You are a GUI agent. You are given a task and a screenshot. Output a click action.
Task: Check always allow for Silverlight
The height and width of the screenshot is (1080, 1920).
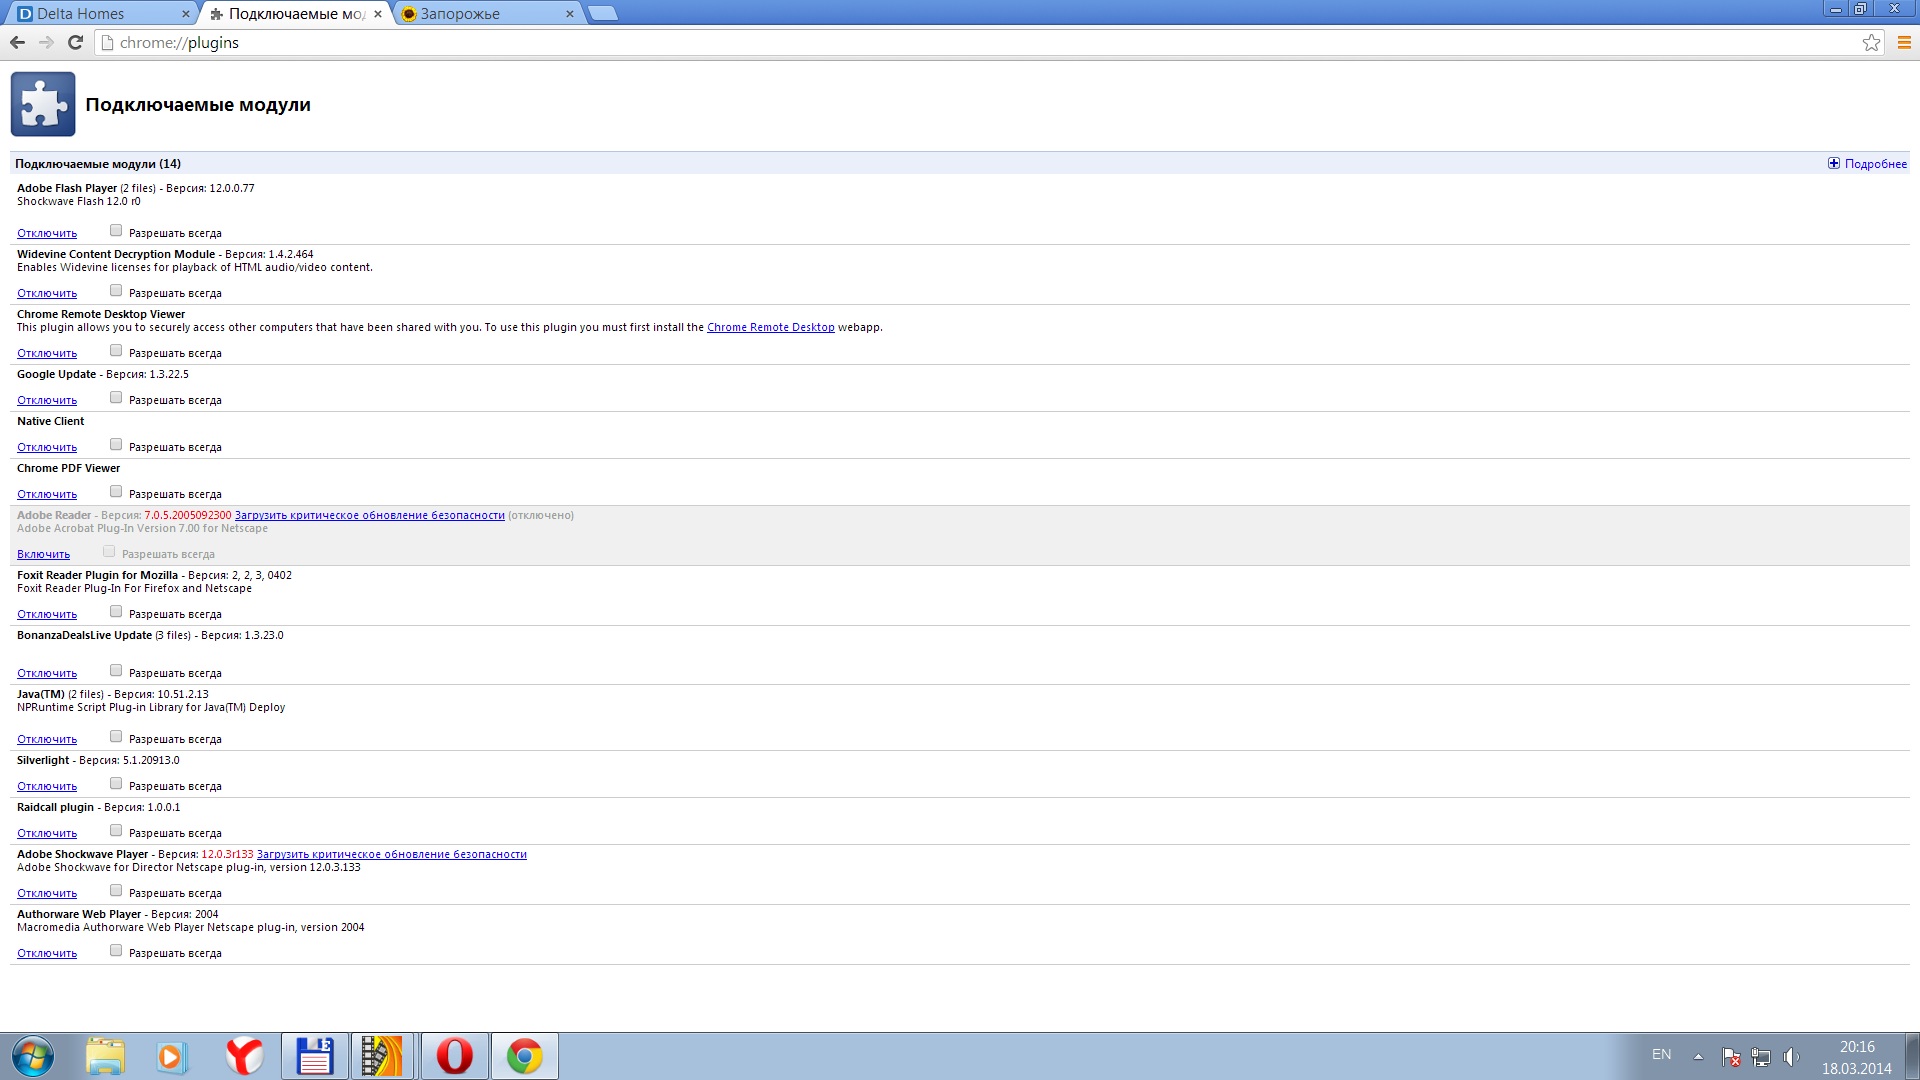coord(116,784)
